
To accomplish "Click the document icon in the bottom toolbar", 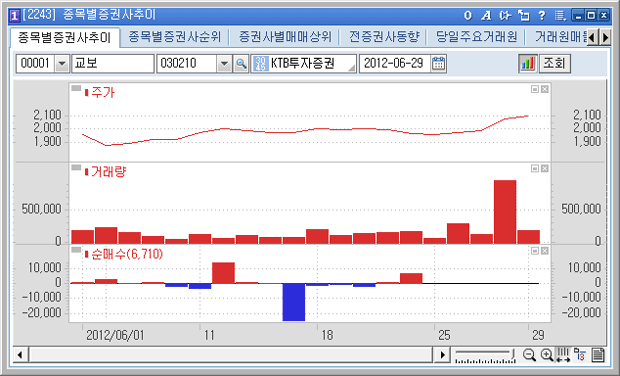I will coord(598,355).
